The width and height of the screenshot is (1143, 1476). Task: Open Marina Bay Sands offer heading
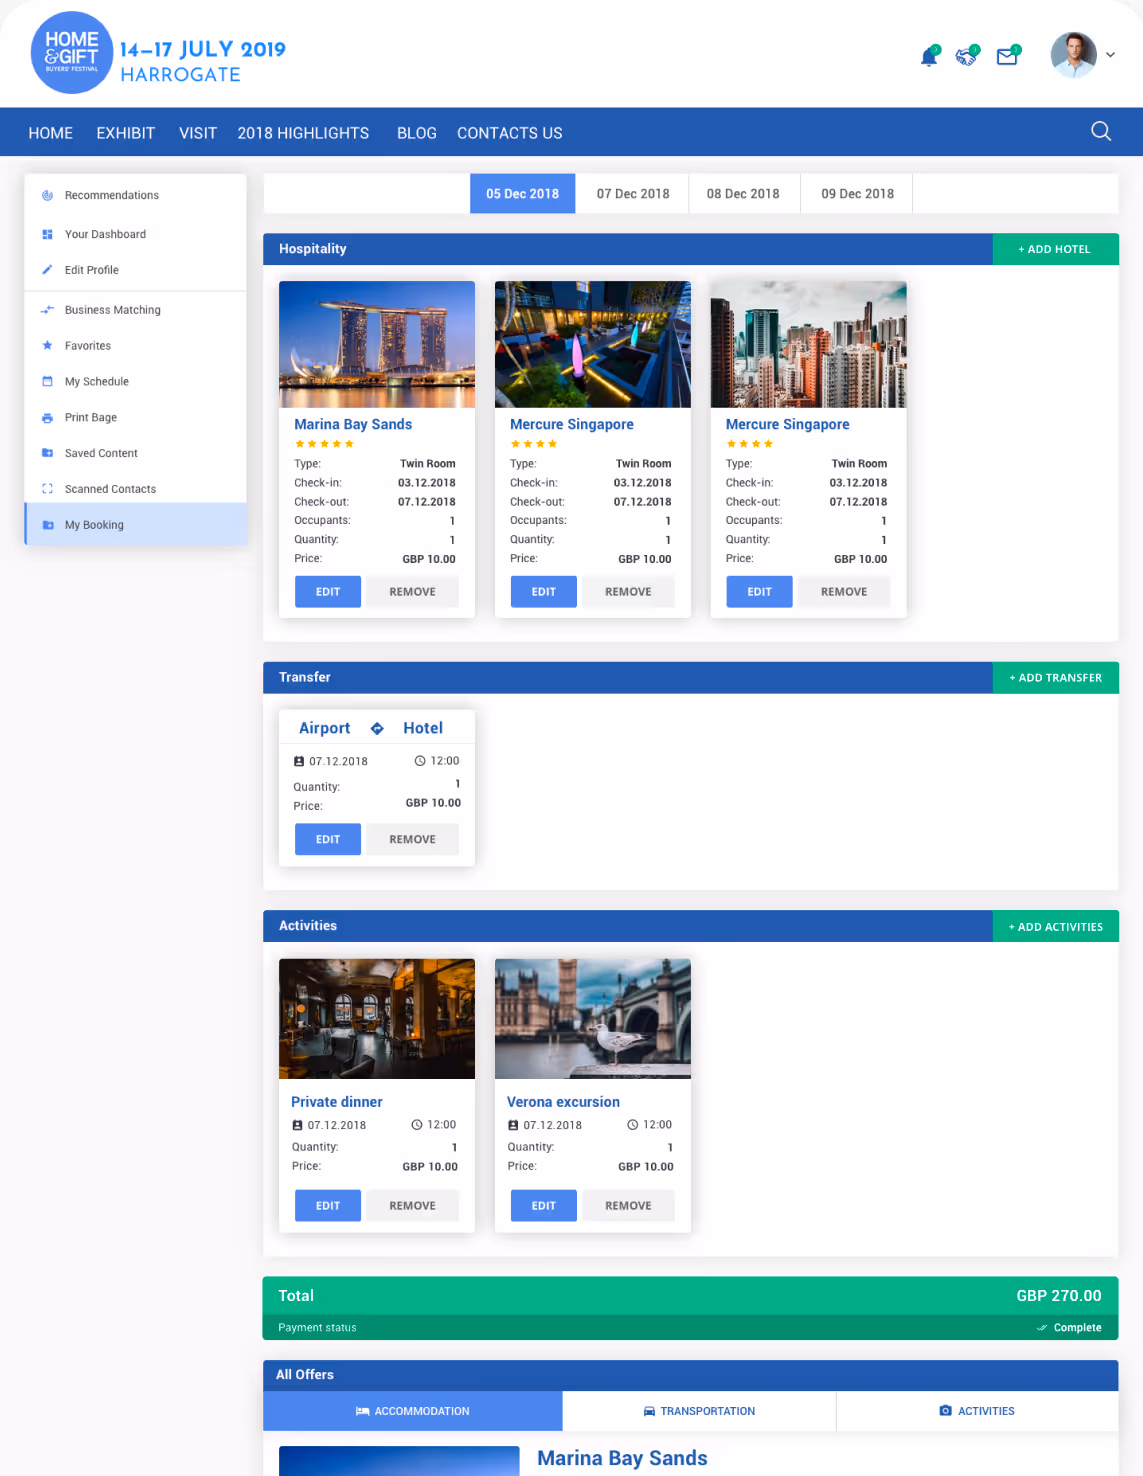coord(622,1459)
